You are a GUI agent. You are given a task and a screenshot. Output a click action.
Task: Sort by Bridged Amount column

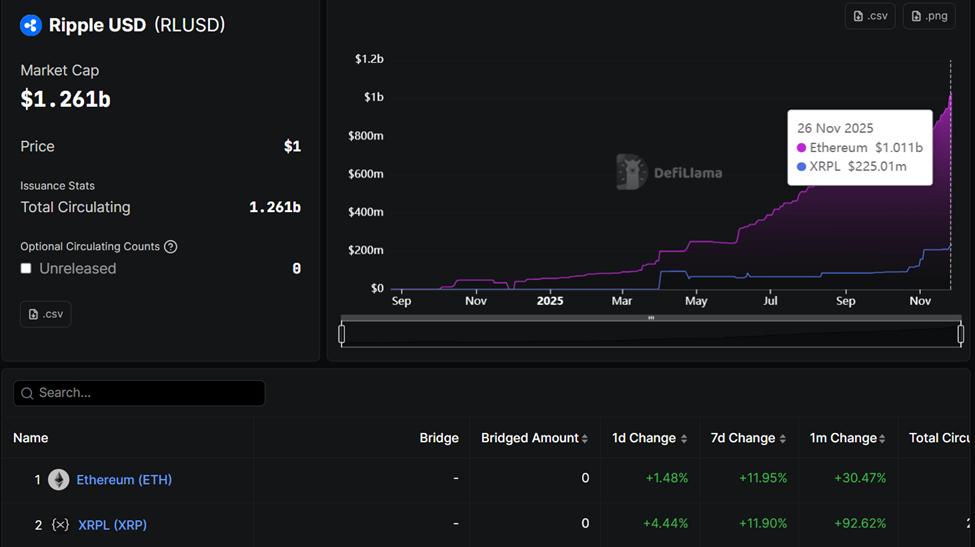click(534, 438)
